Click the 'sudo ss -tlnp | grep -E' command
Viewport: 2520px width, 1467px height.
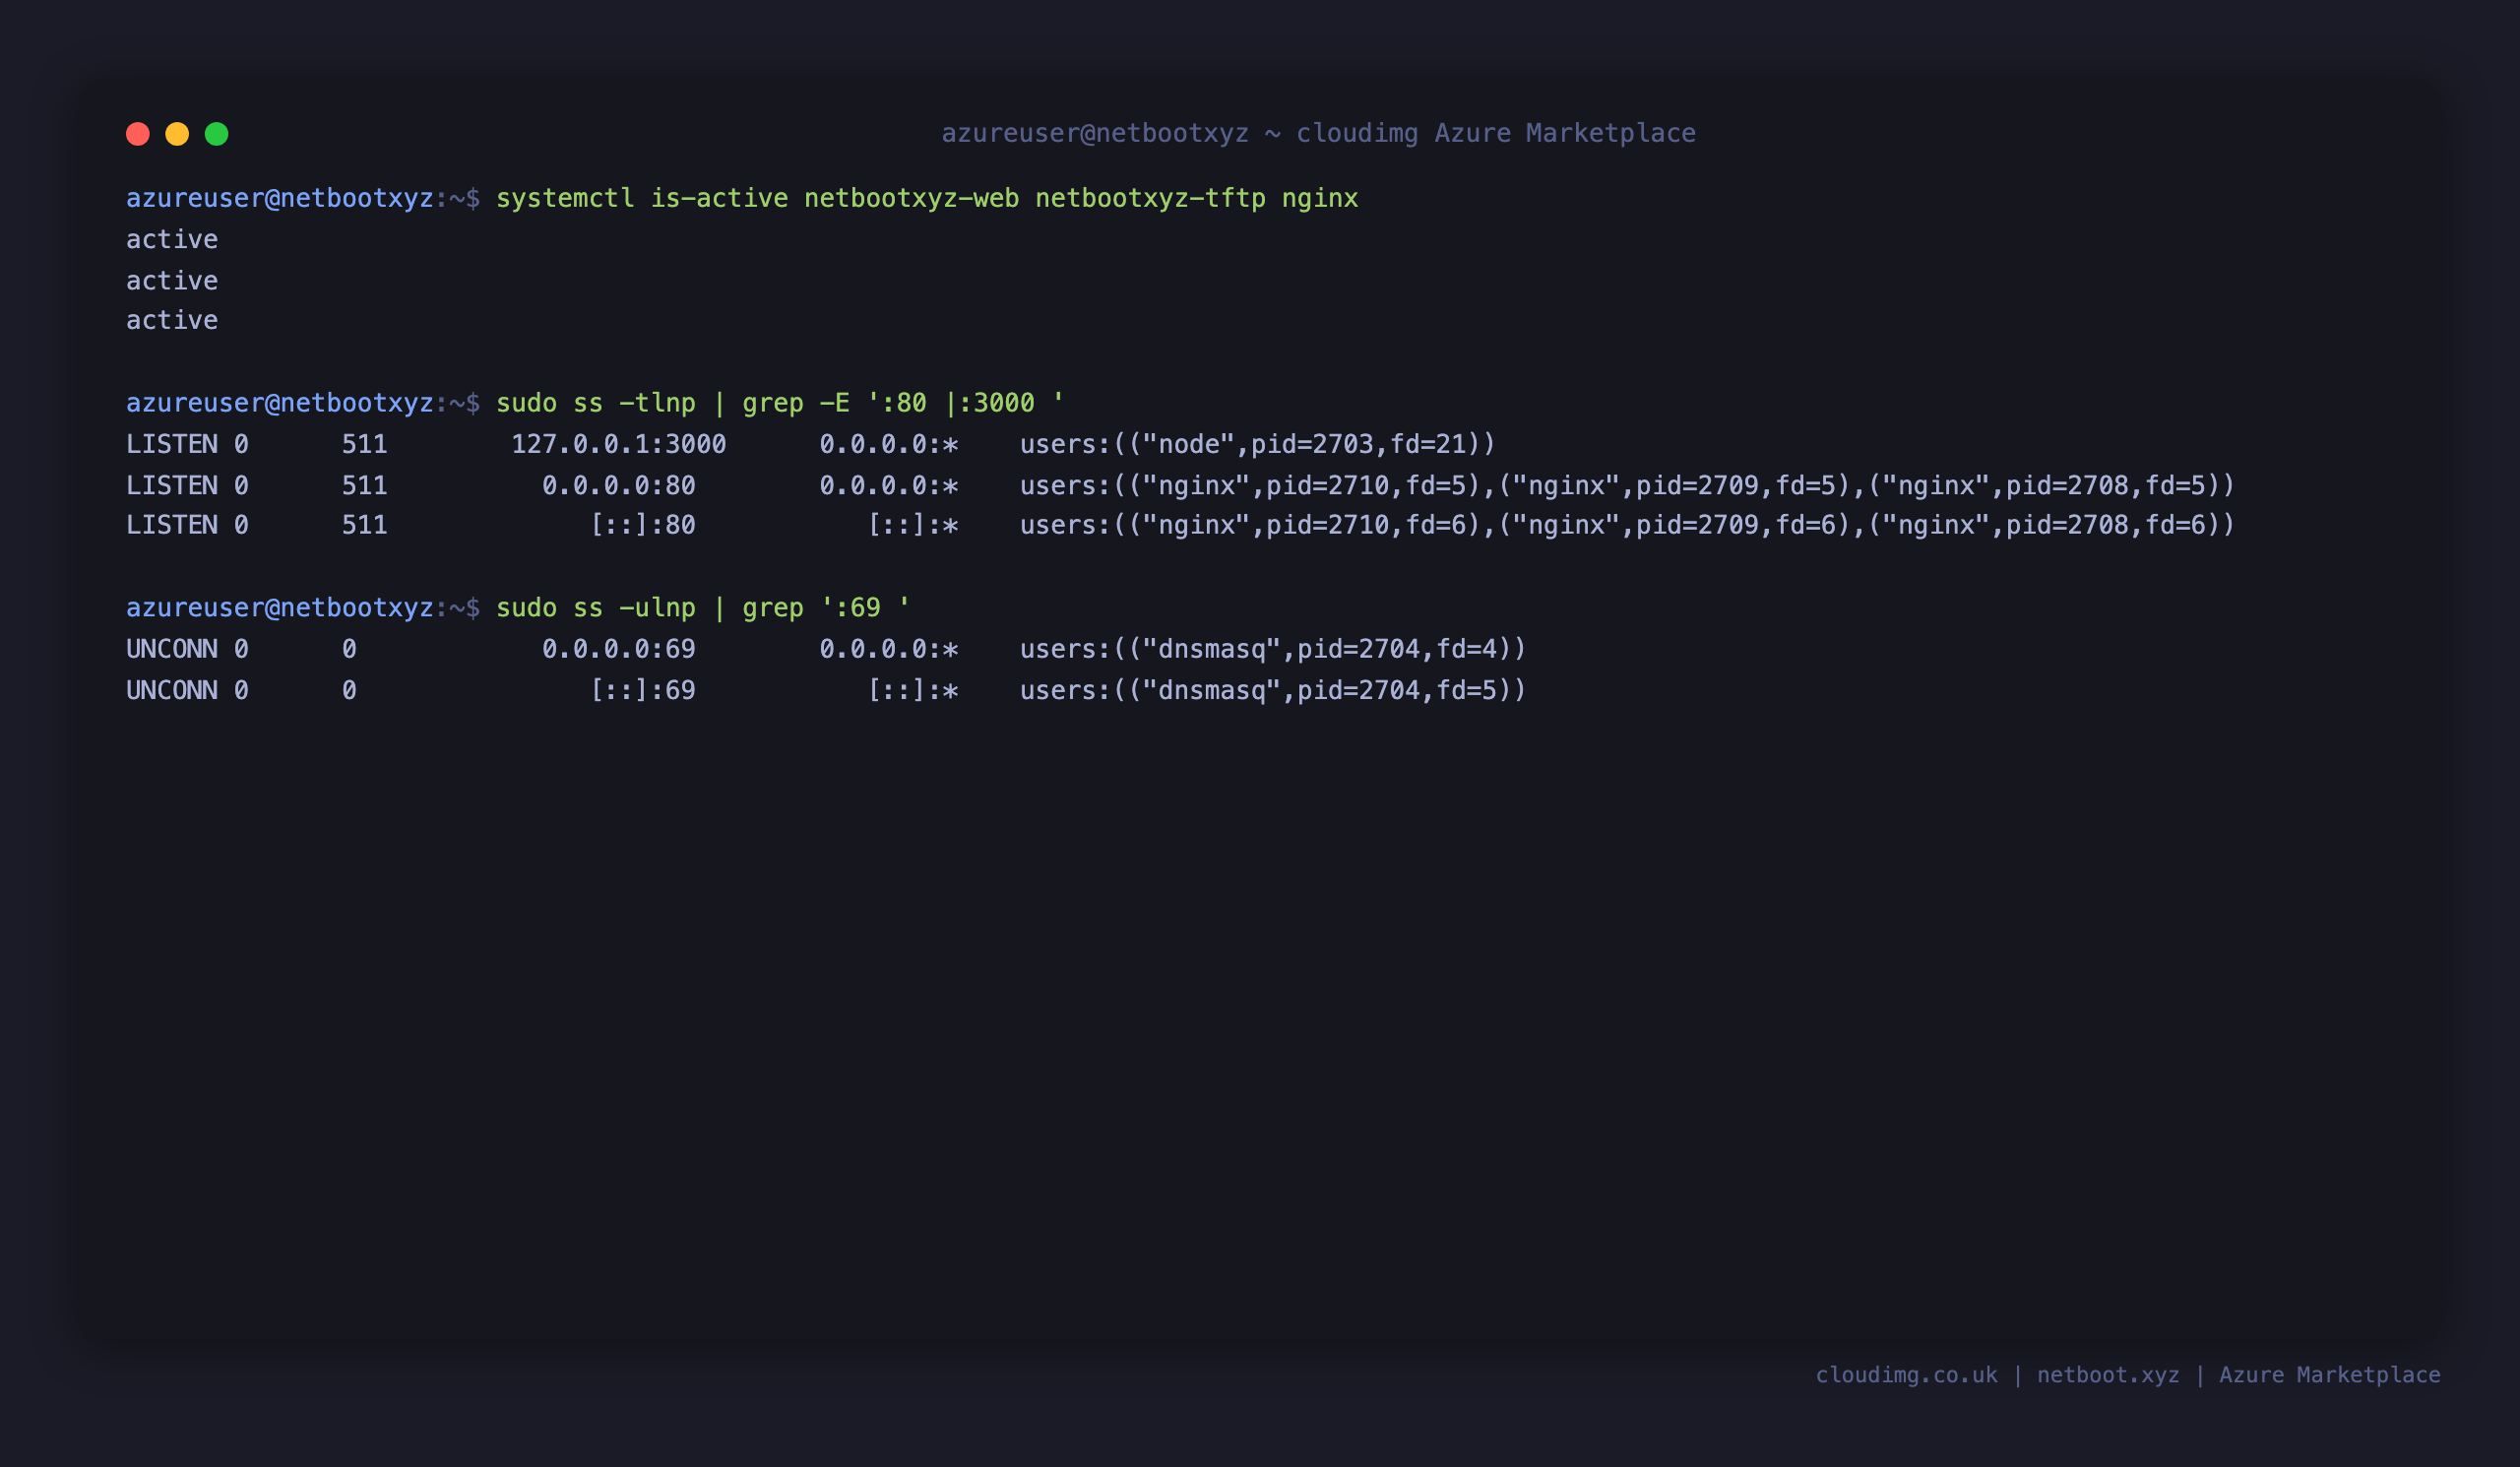click(780, 403)
